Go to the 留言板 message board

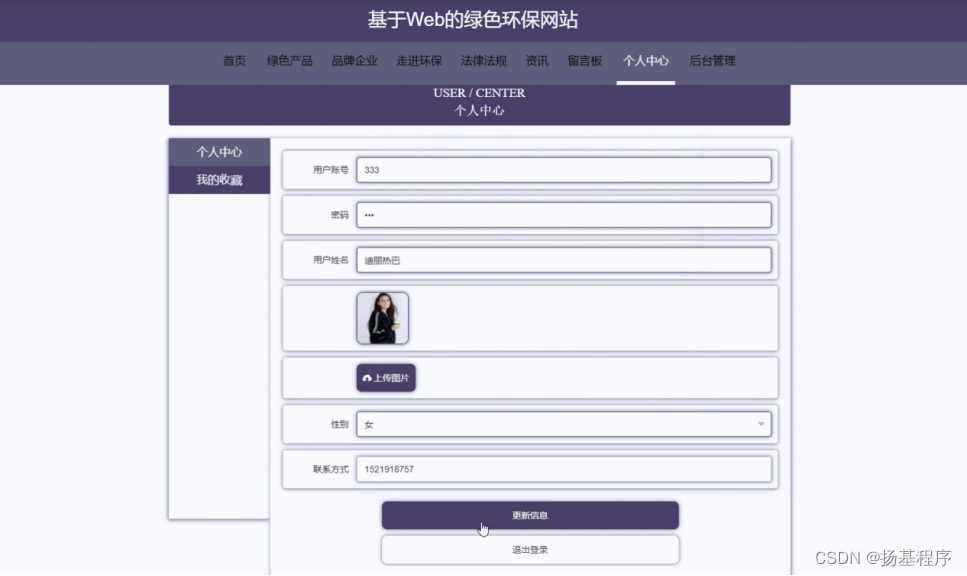(x=585, y=61)
